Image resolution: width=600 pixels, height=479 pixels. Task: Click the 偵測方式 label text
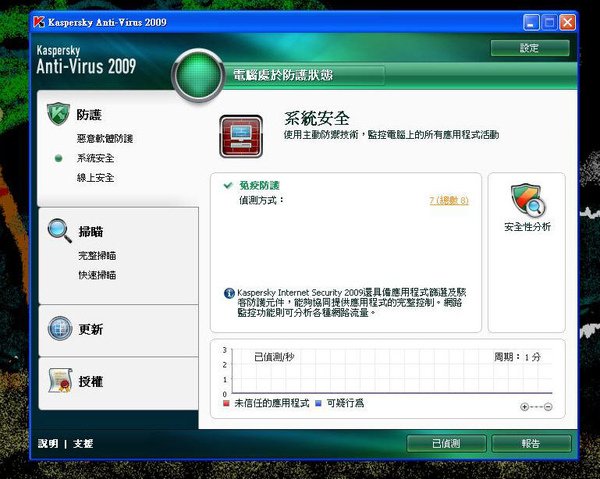point(262,200)
